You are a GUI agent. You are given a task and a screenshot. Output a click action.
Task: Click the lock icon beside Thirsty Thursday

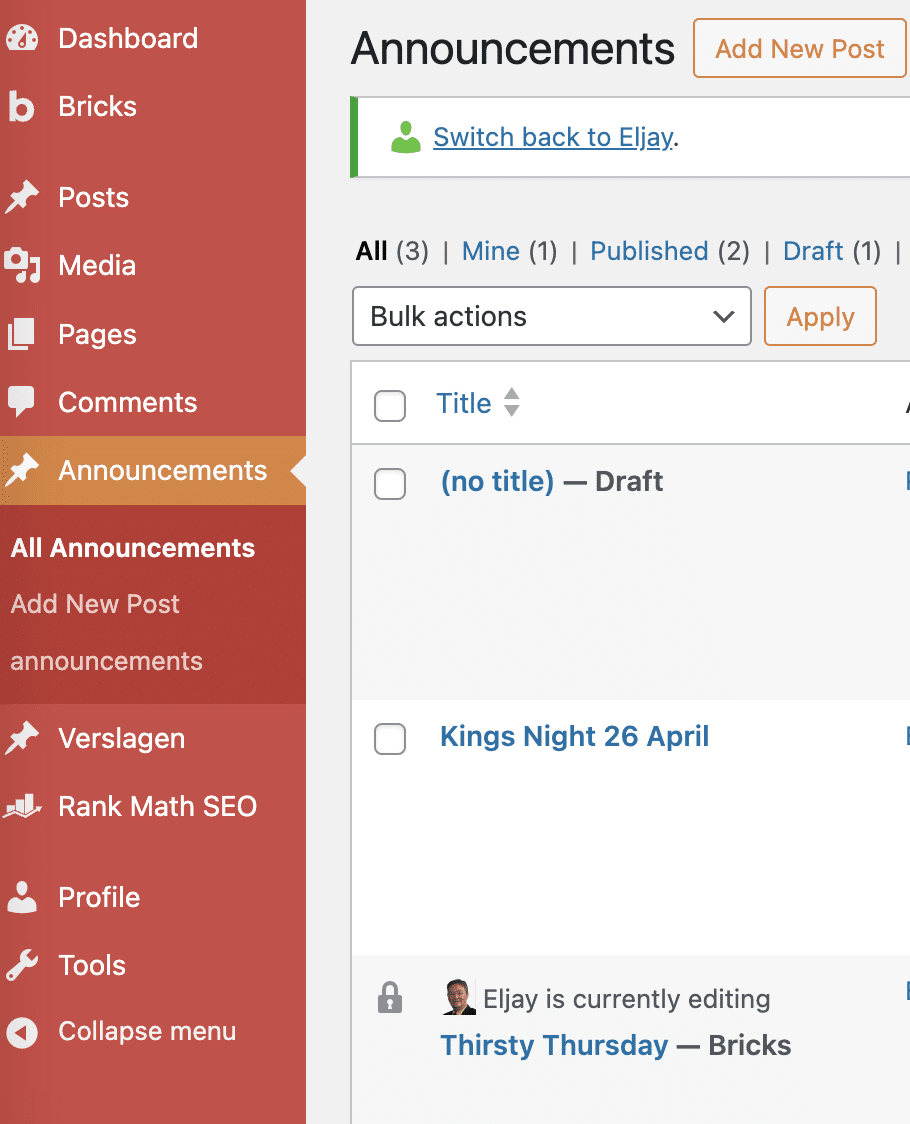390,997
